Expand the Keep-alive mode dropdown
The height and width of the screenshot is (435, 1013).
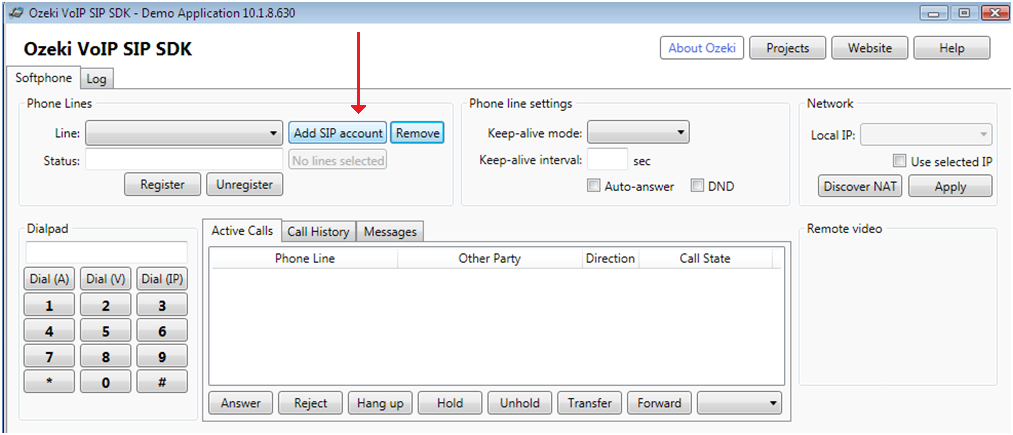638,133
